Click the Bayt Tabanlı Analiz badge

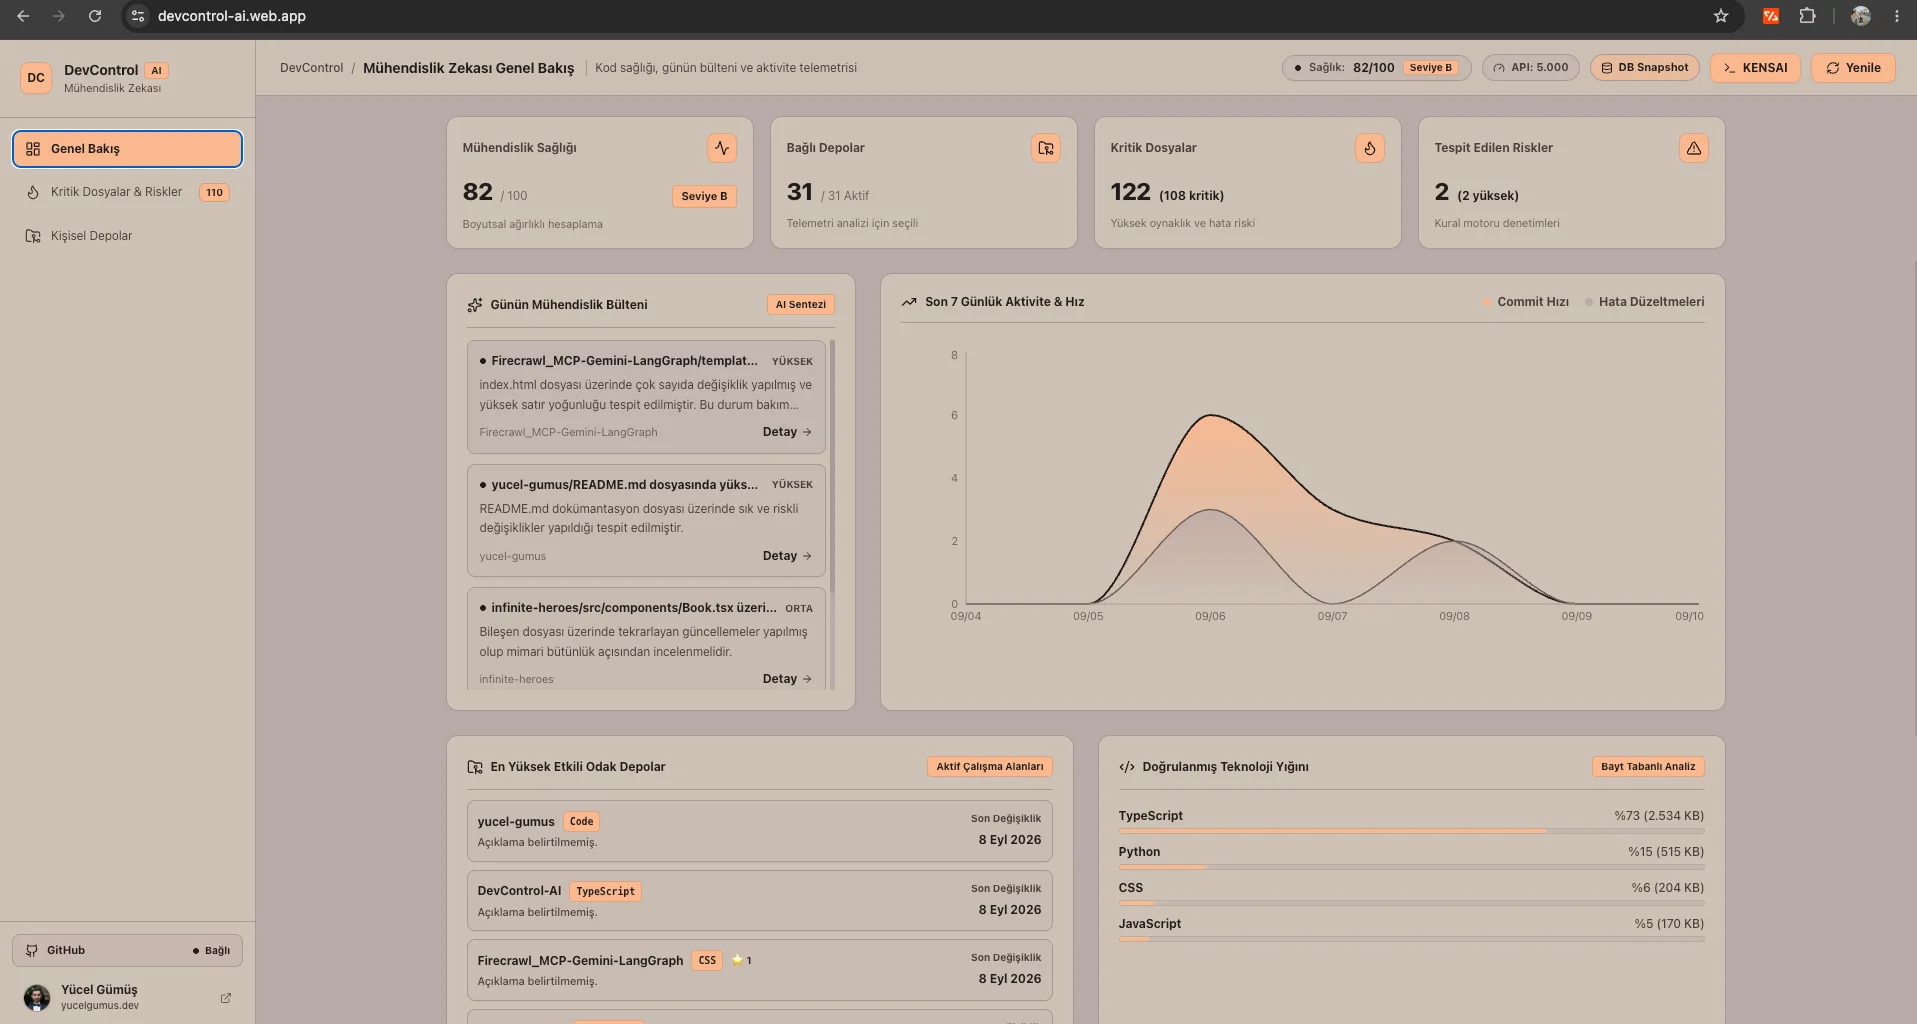pyautogui.click(x=1648, y=767)
